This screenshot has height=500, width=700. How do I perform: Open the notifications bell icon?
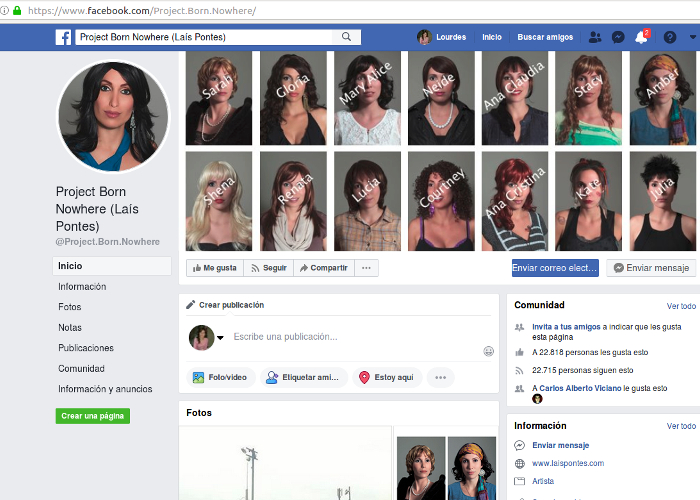click(641, 37)
